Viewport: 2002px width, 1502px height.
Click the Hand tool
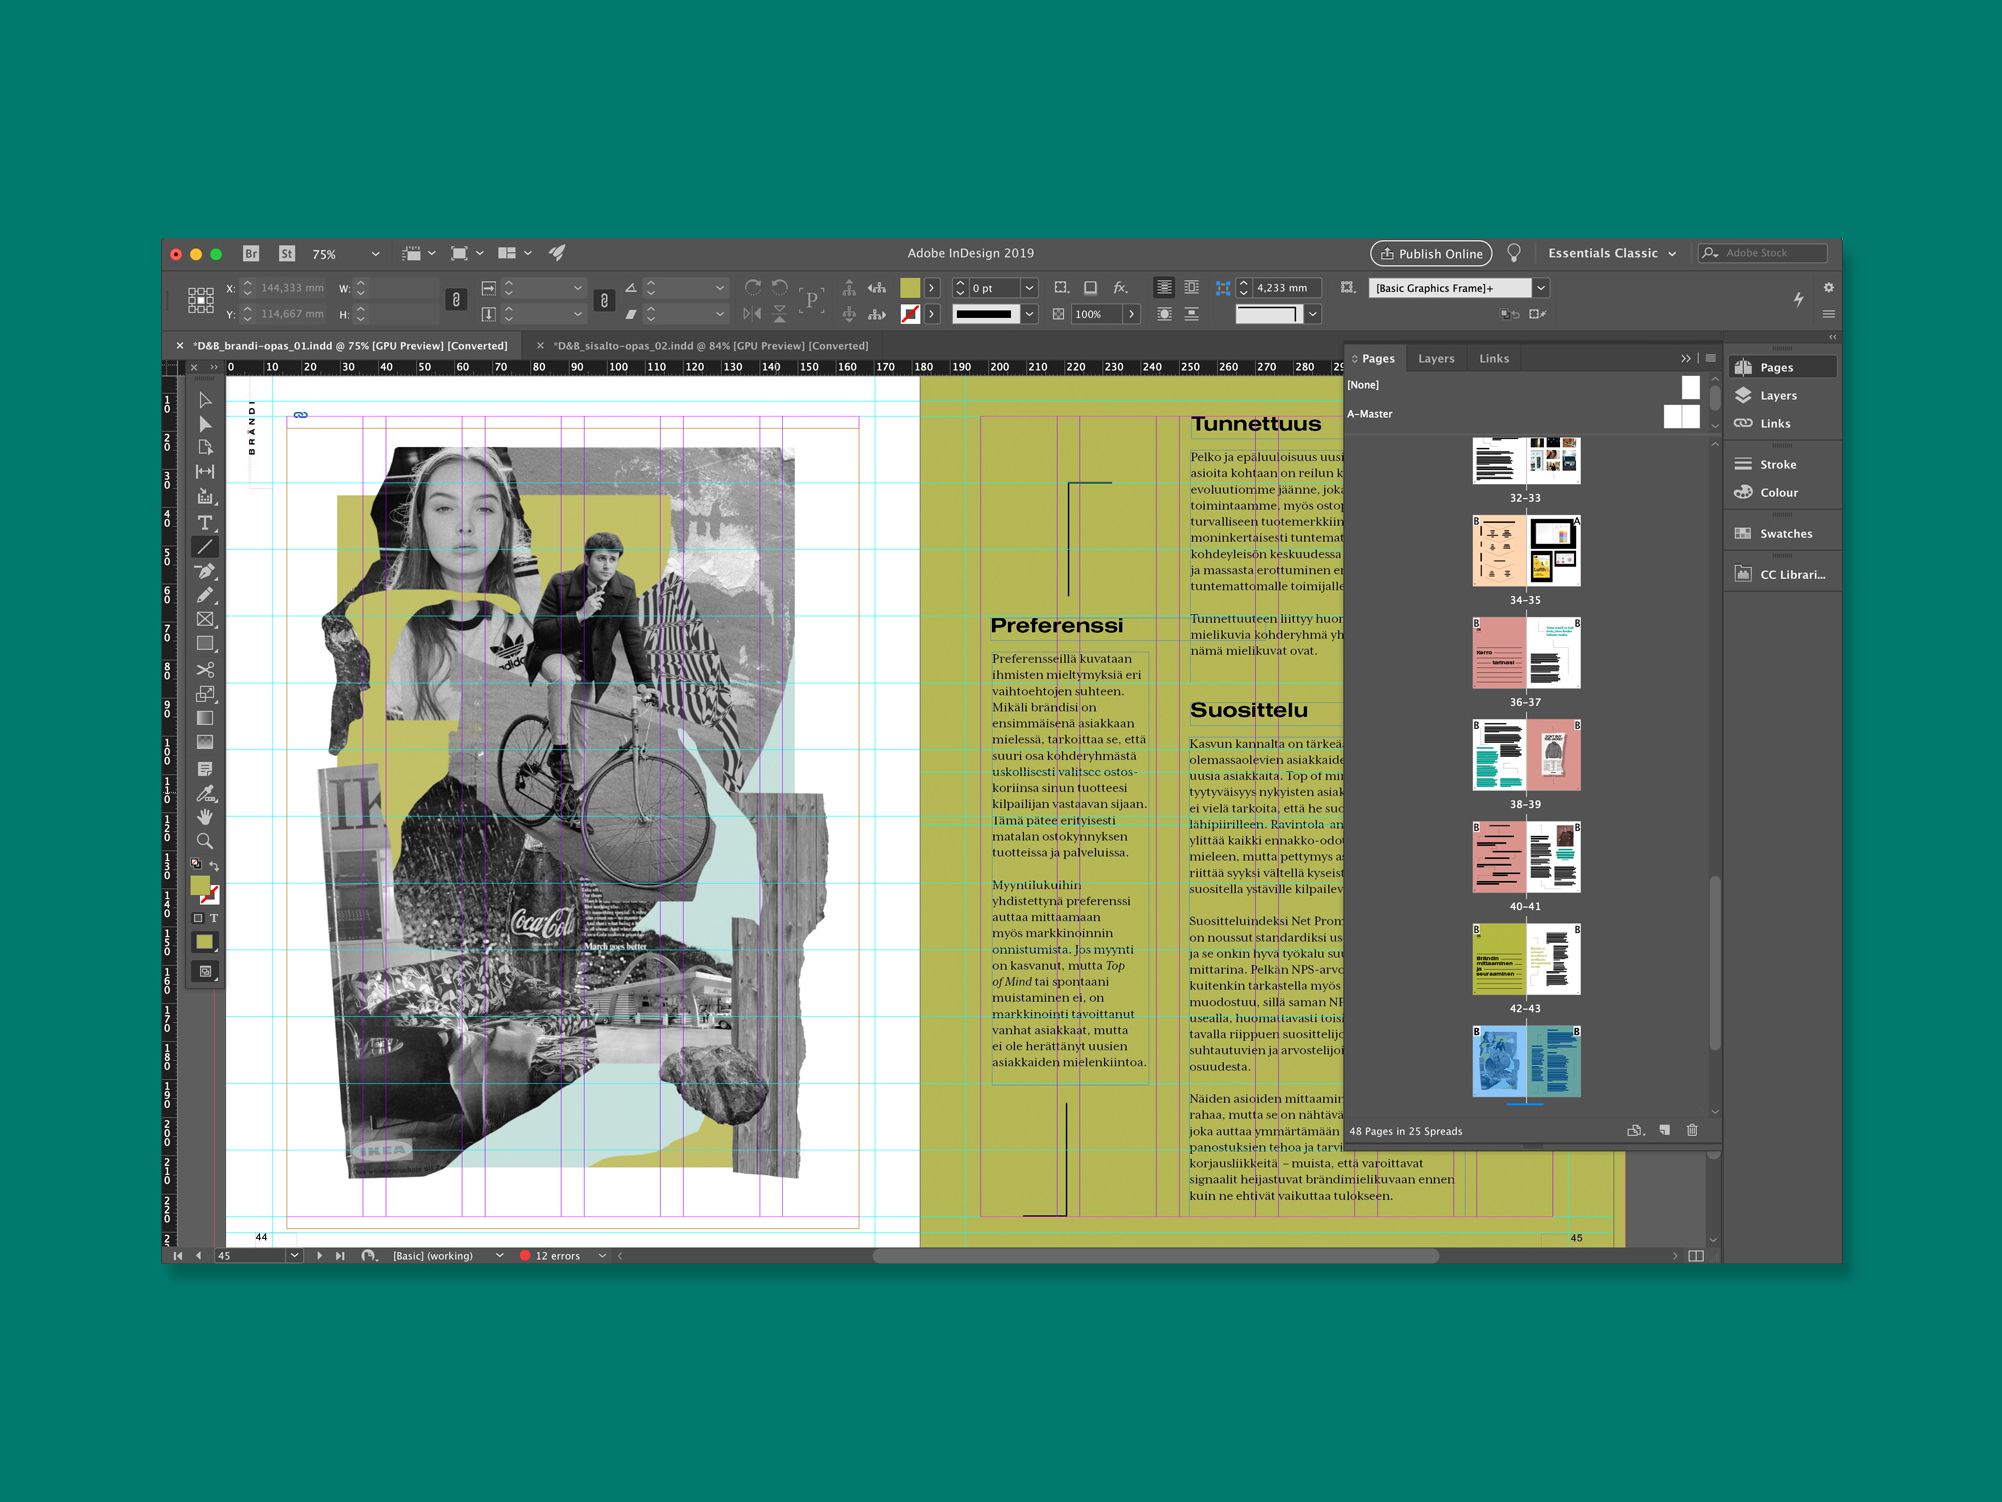click(x=205, y=817)
